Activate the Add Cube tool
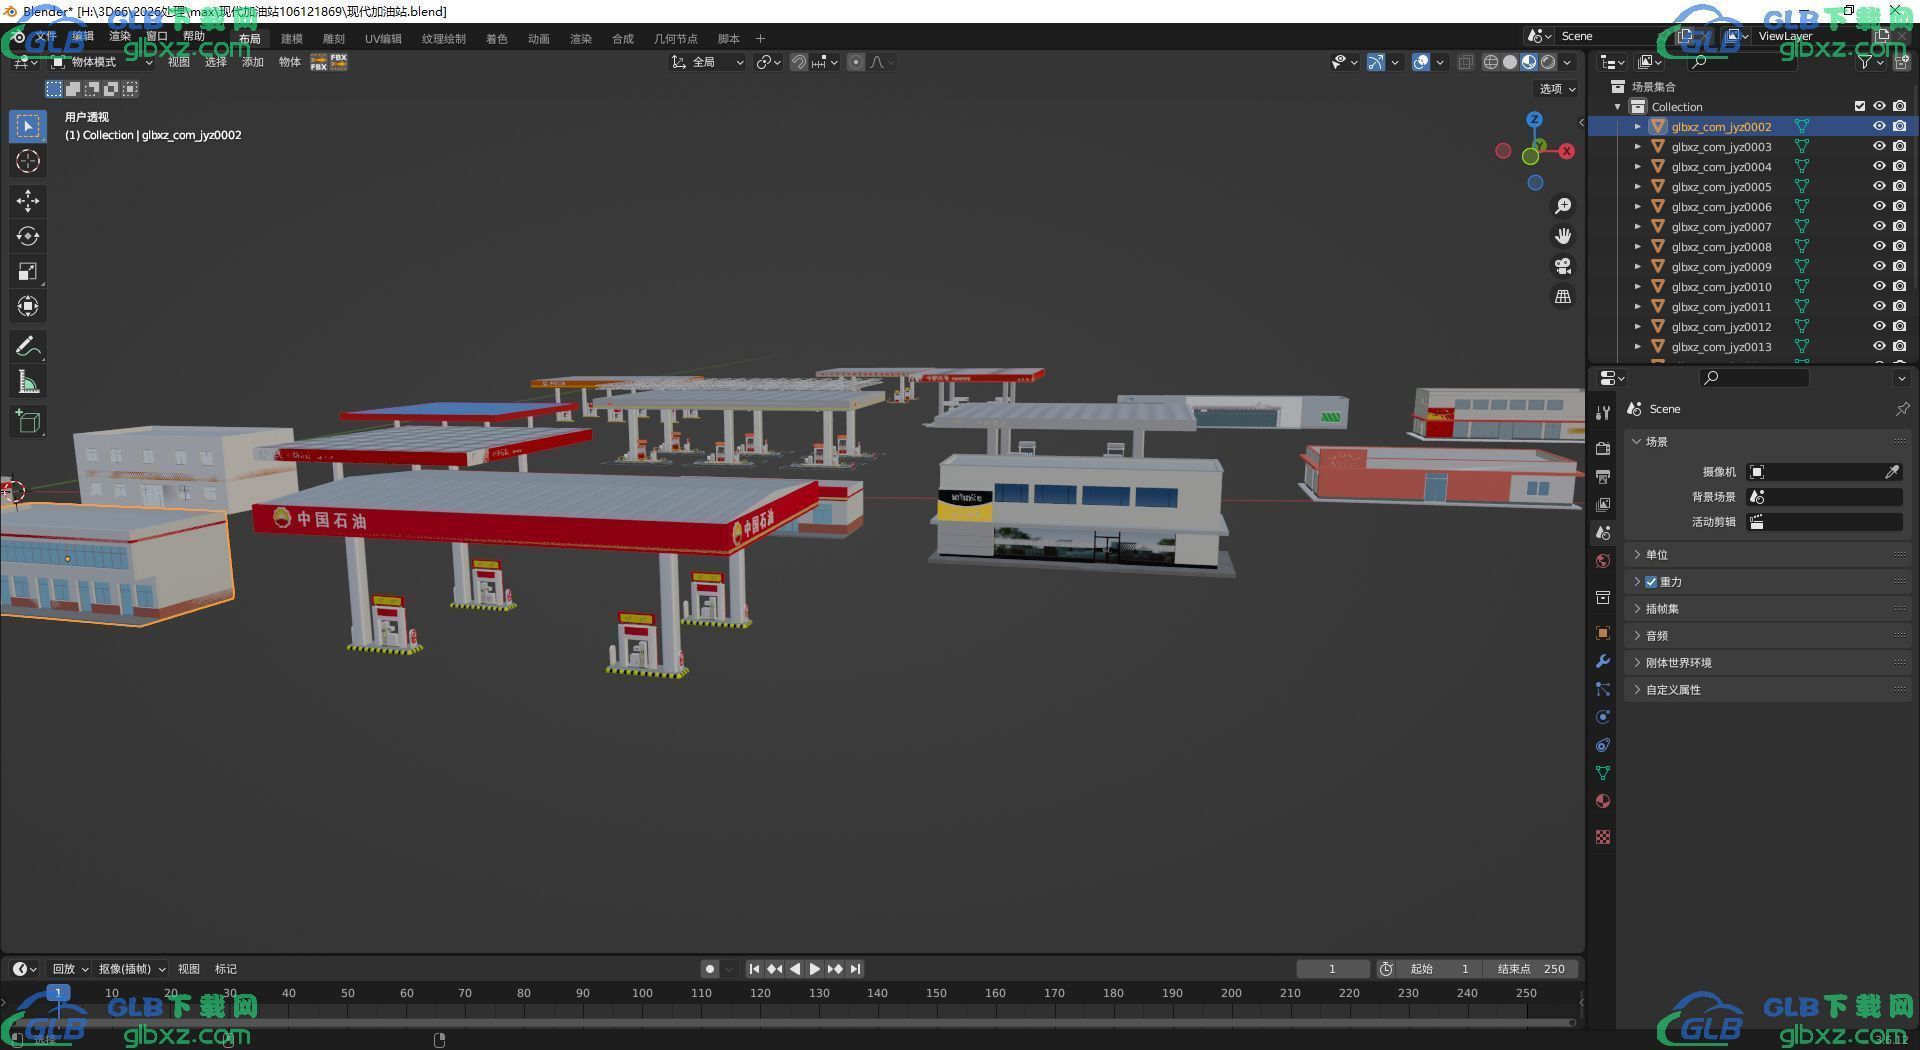 point(28,422)
